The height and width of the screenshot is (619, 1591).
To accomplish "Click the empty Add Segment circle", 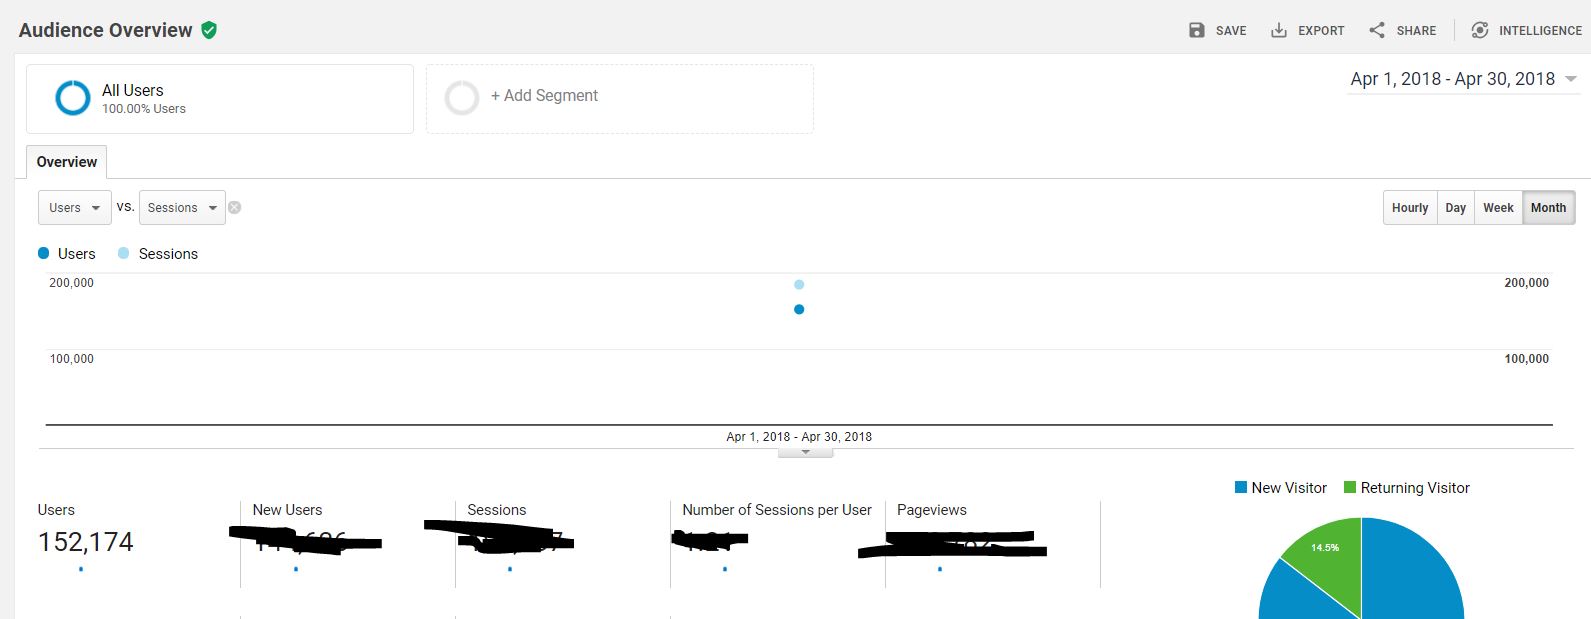I will [x=462, y=98].
